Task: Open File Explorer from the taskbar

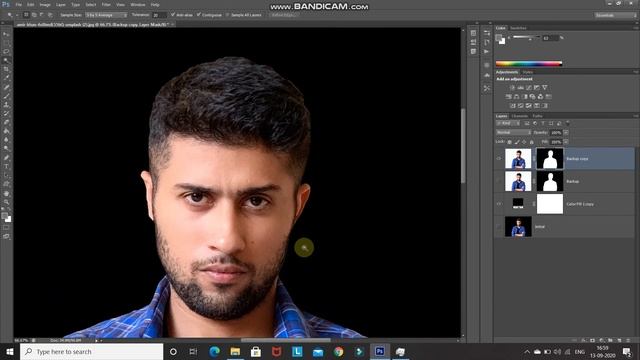Action: [x=235, y=351]
